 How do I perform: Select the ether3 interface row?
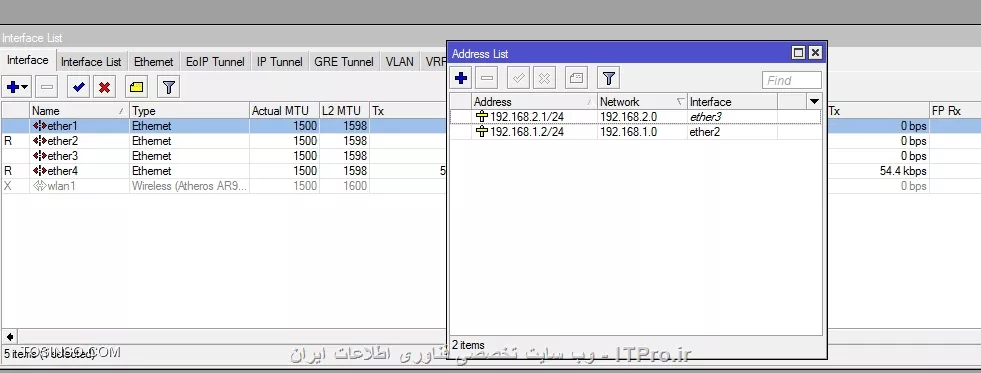click(x=224, y=156)
